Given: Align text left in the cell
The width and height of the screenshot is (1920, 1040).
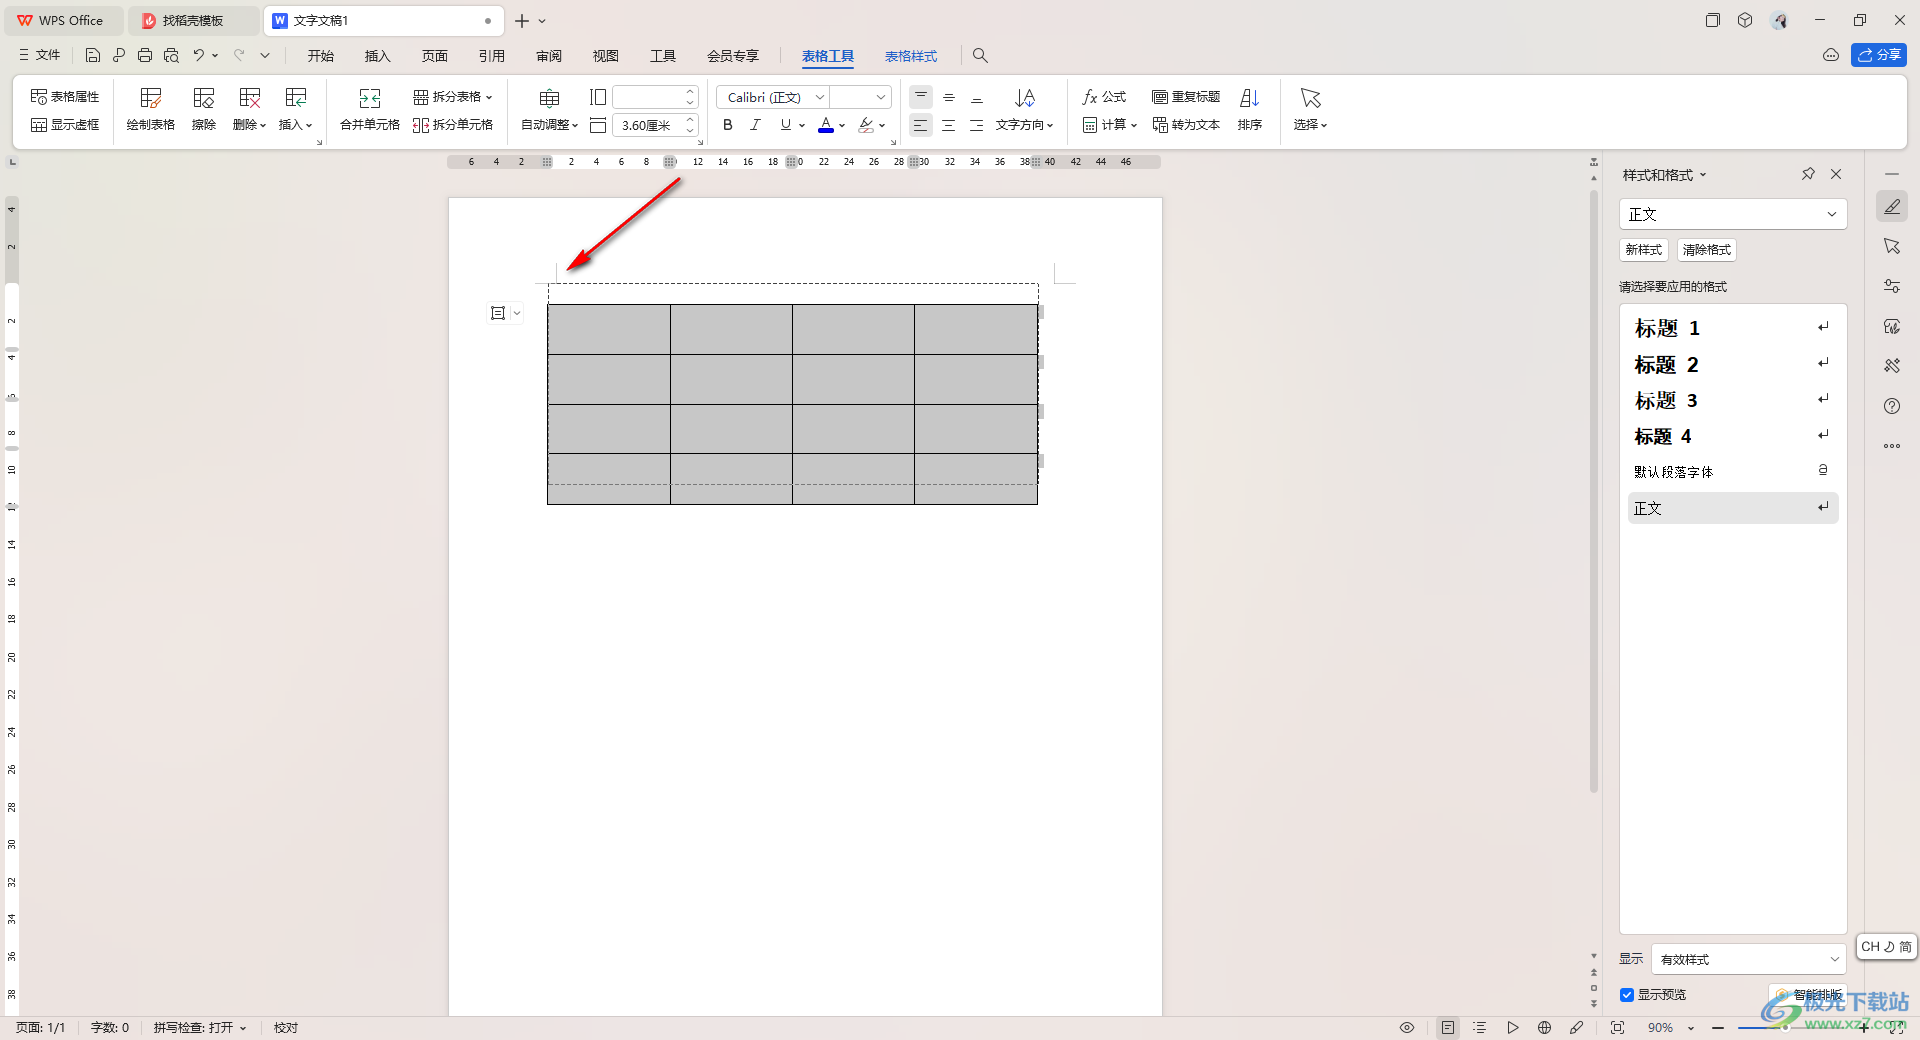Looking at the screenshot, I should point(921,125).
